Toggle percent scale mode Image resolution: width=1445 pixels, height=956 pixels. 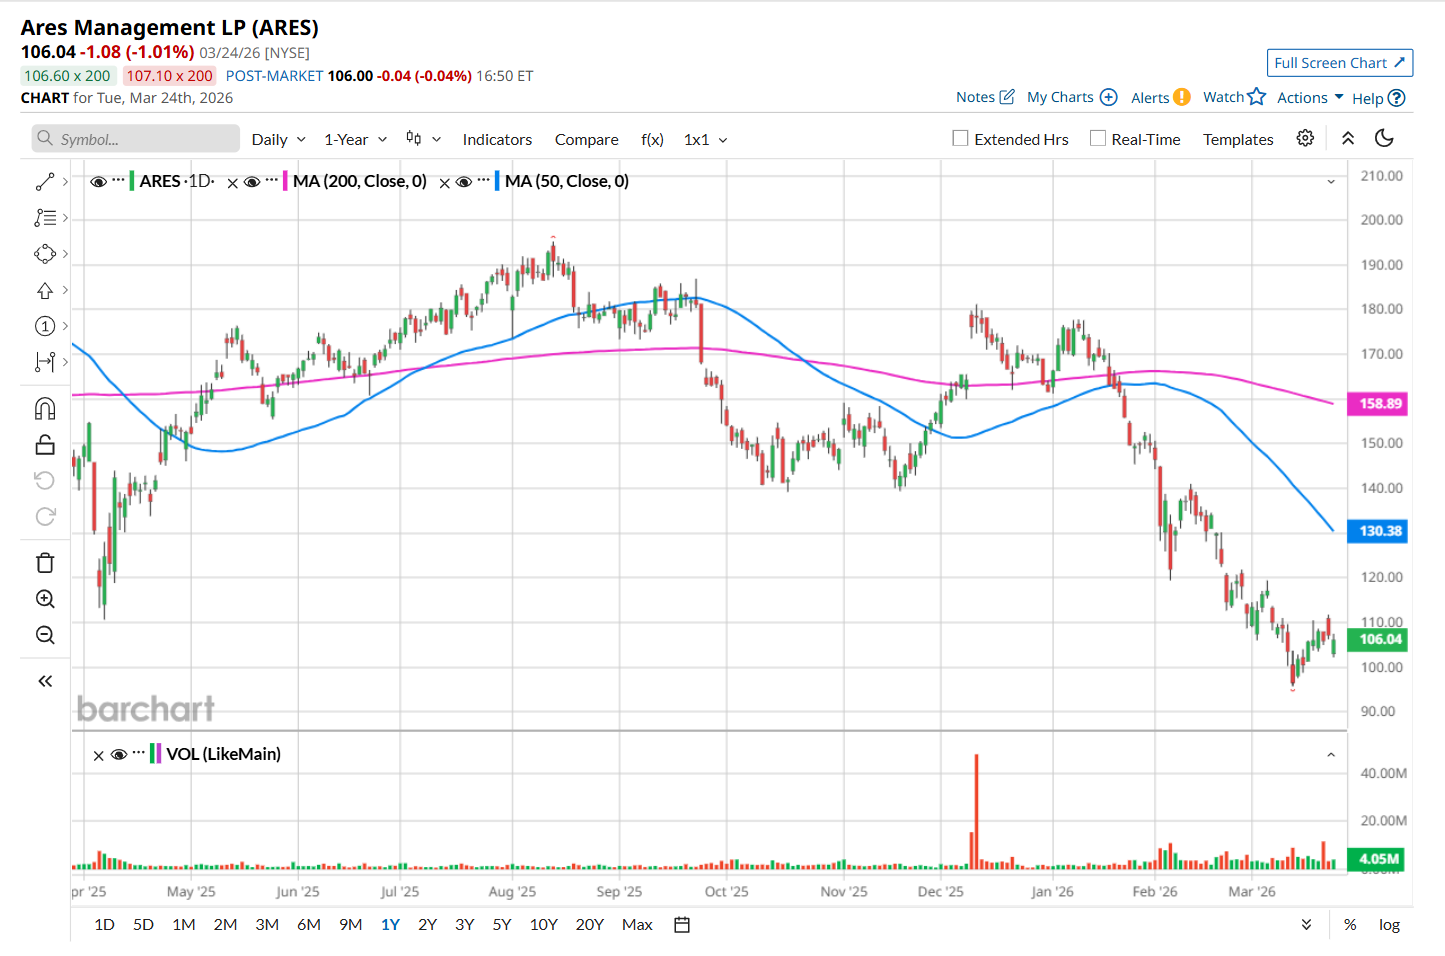click(1350, 925)
